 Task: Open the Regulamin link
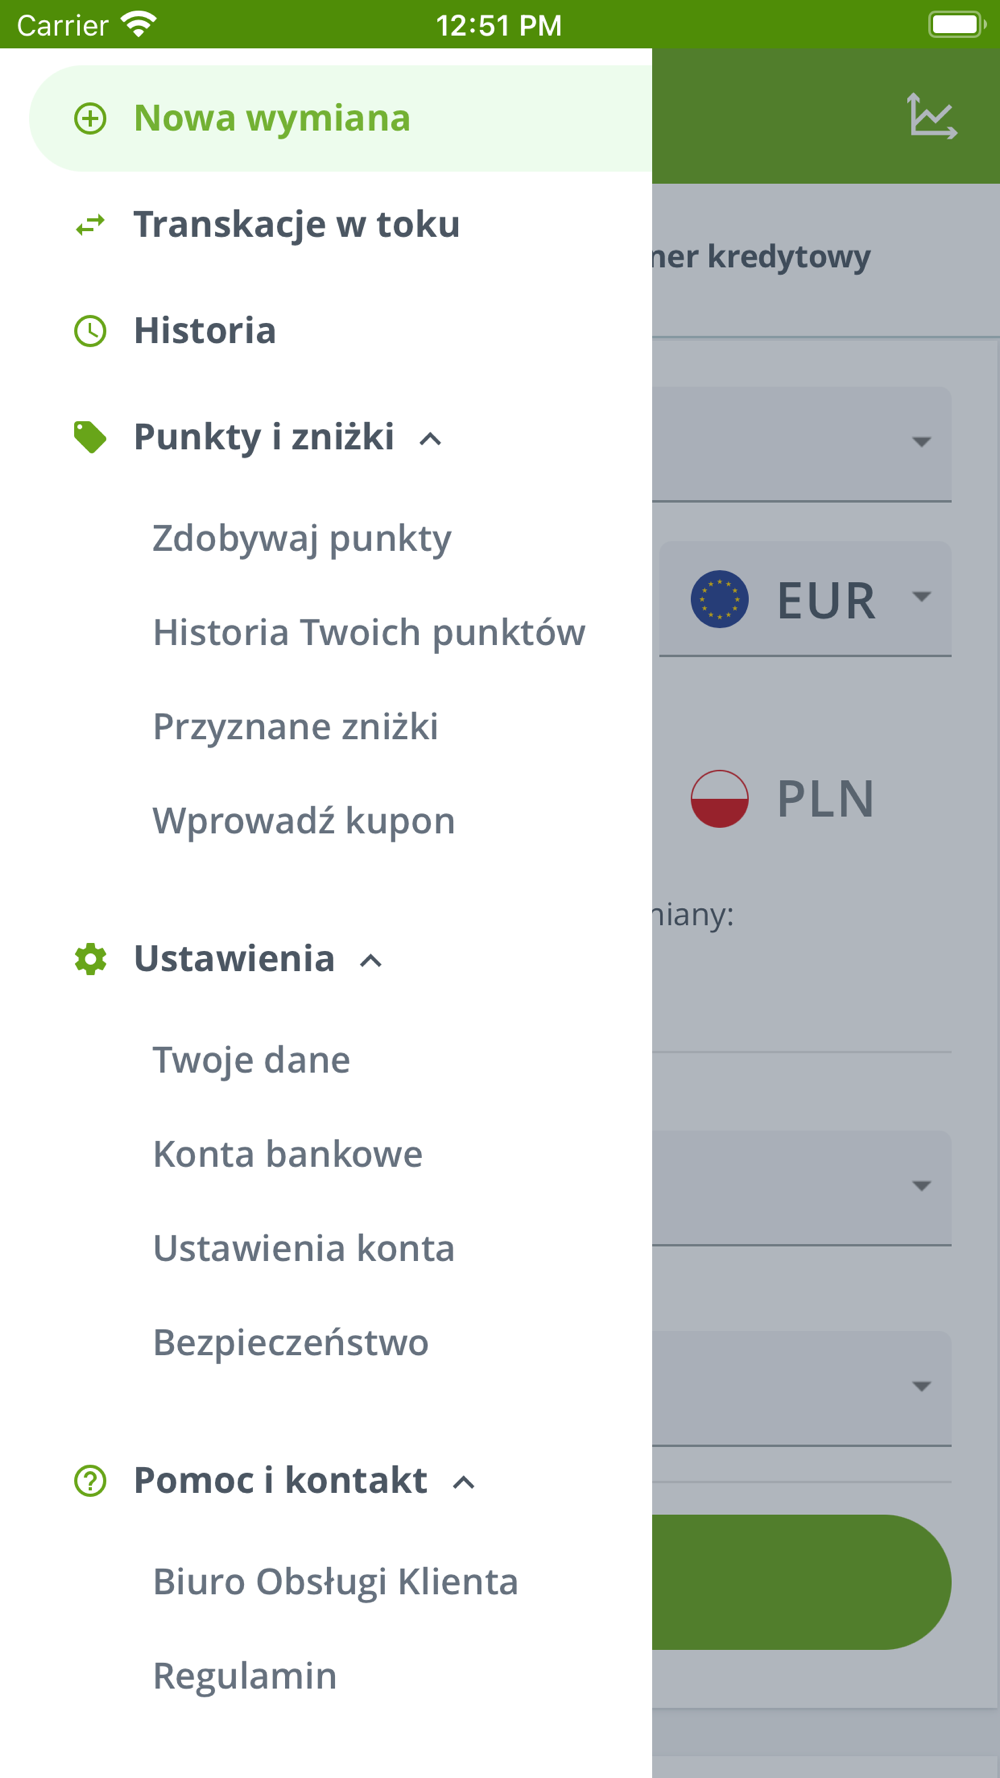[x=245, y=1676]
